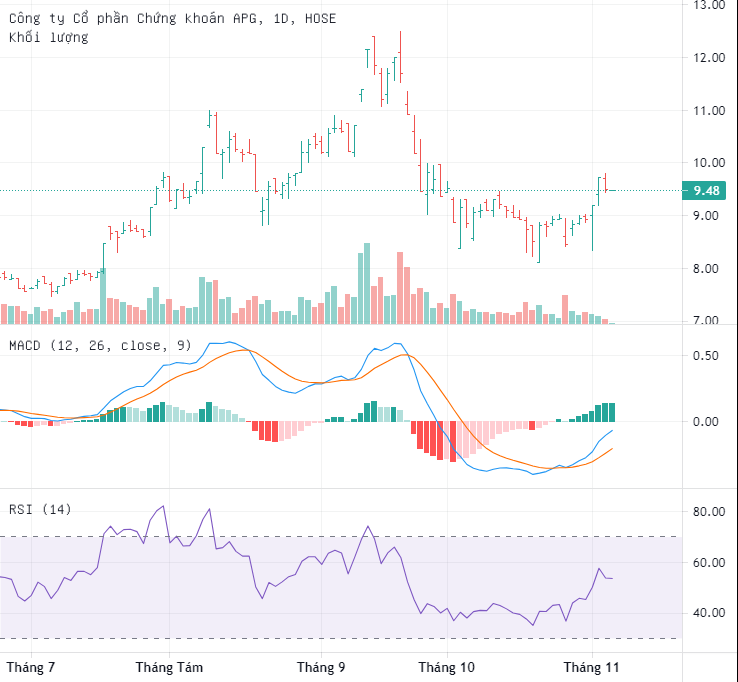The height and width of the screenshot is (682, 738).
Task: Click the HOSE exchange label in header
Action: click(x=318, y=19)
